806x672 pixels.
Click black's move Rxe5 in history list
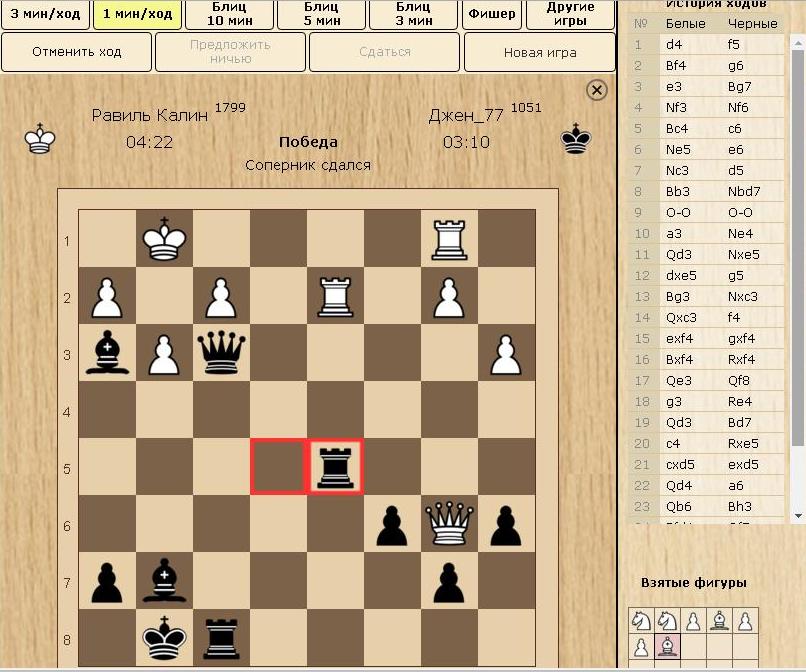(x=745, y=443)
